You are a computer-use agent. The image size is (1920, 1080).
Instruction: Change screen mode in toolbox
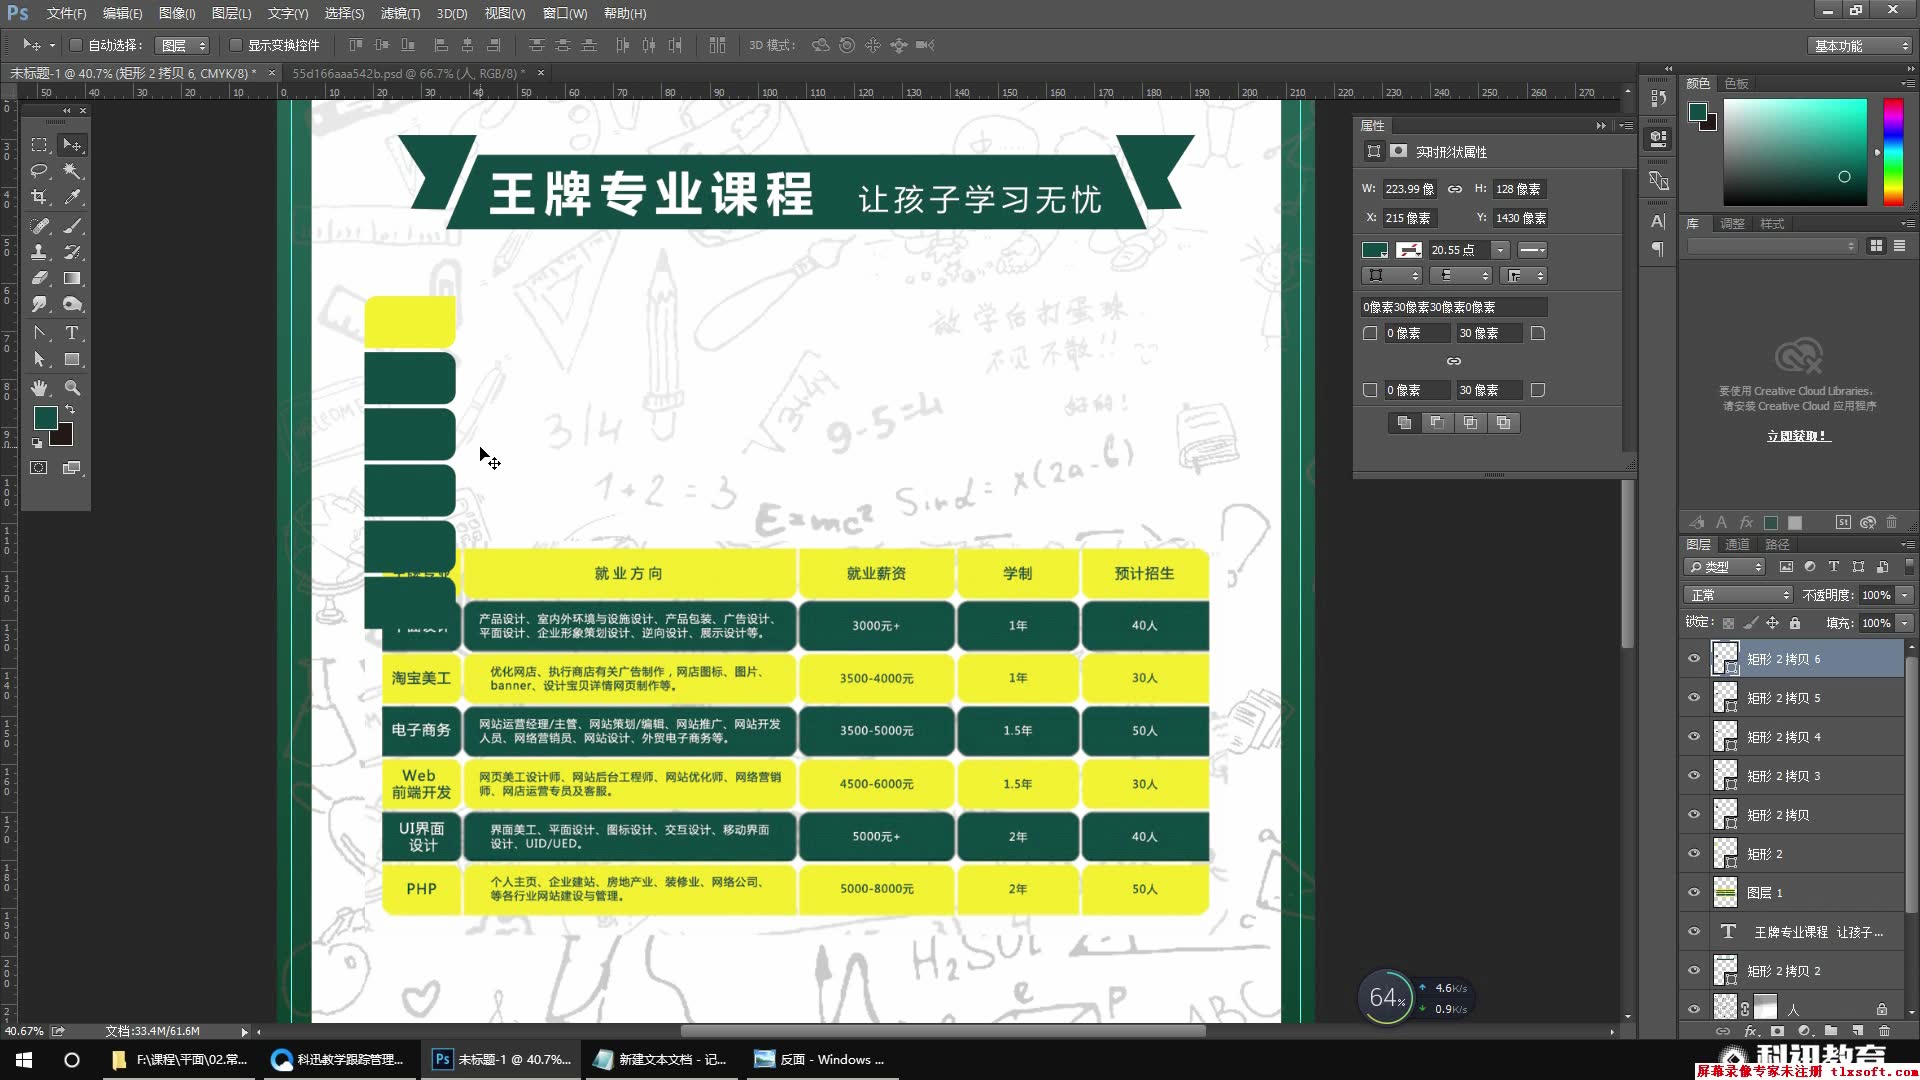72,468
